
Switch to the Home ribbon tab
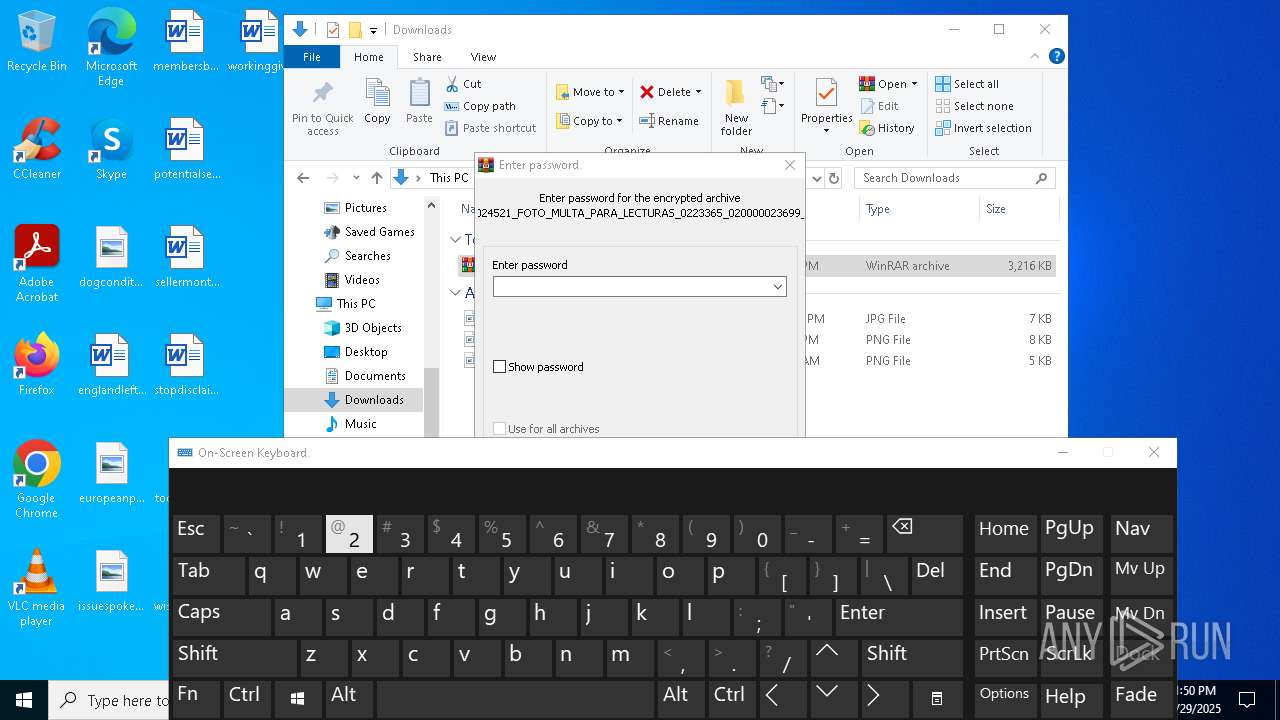pyautogui.click(x=368, y=57)
